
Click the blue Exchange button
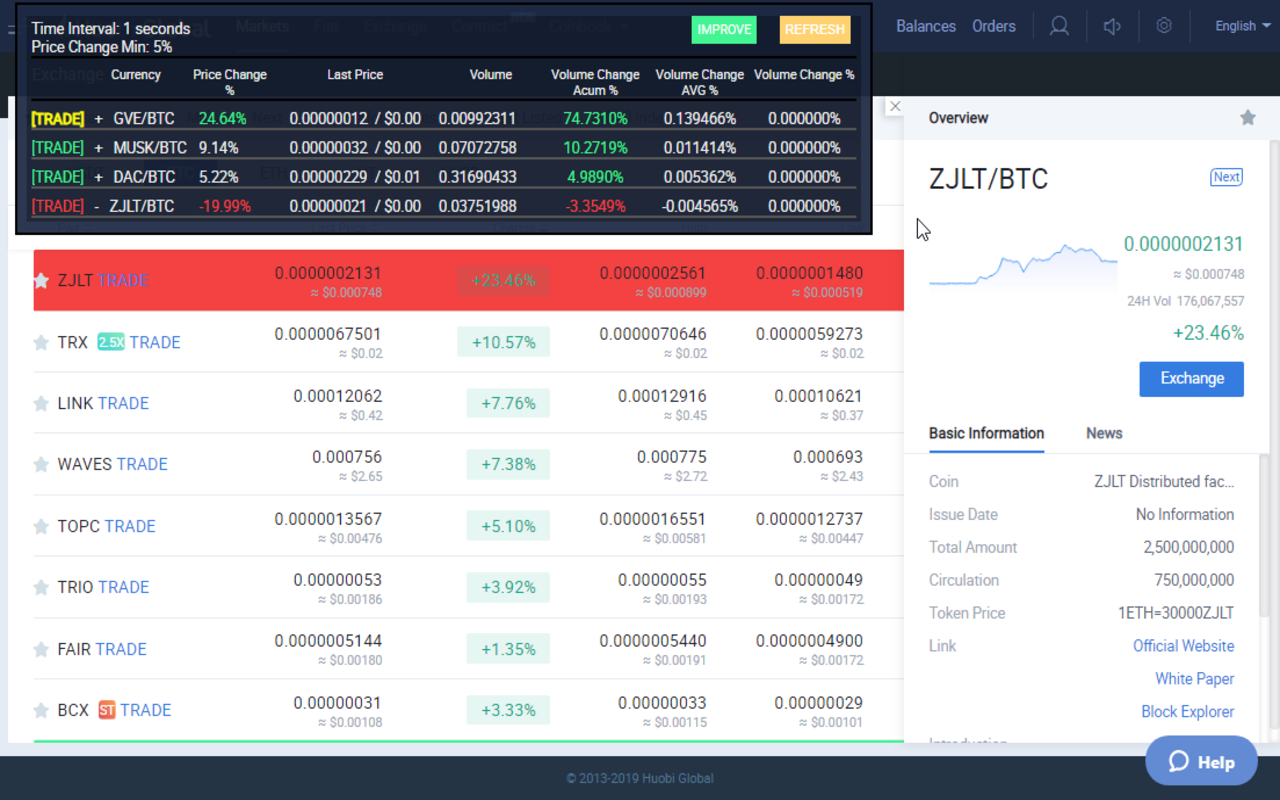coord(1192,379)
